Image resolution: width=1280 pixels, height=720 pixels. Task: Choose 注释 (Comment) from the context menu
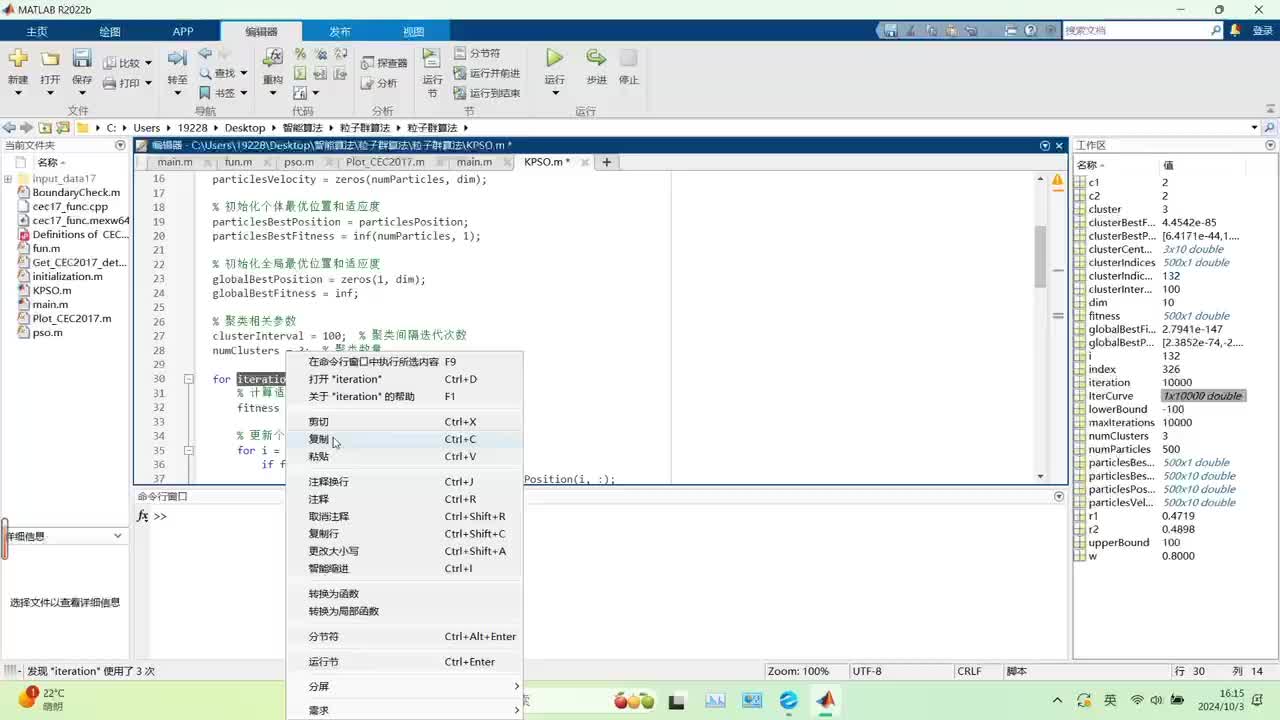click(x=319, y=499)
